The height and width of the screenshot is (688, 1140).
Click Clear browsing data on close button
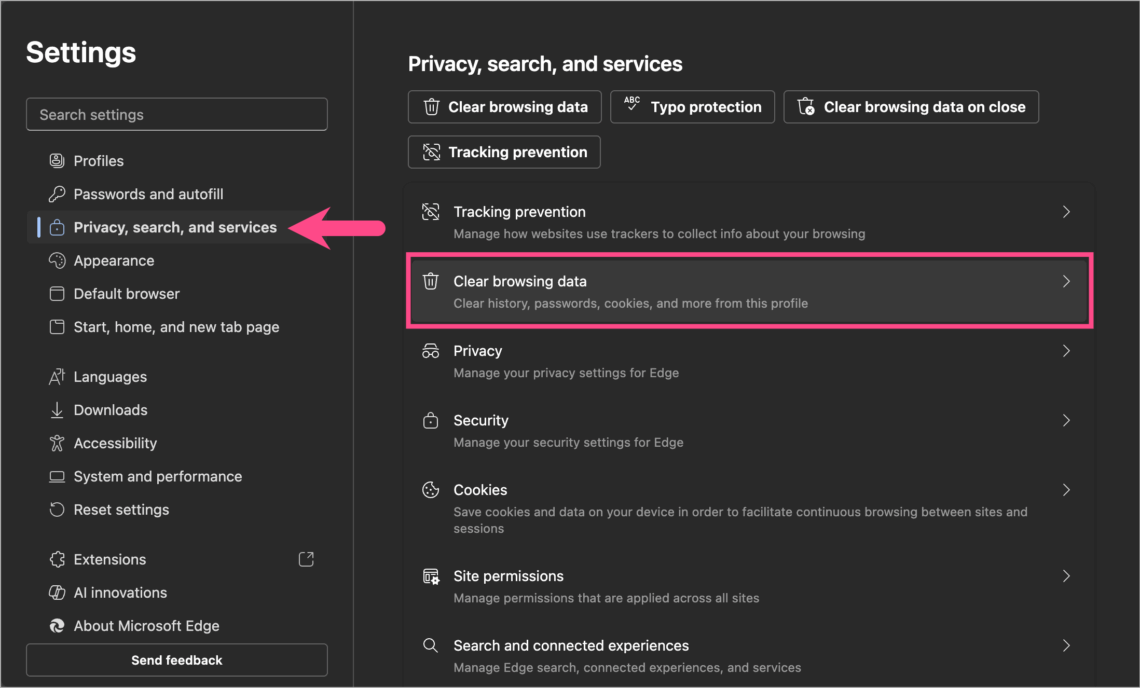911,106
